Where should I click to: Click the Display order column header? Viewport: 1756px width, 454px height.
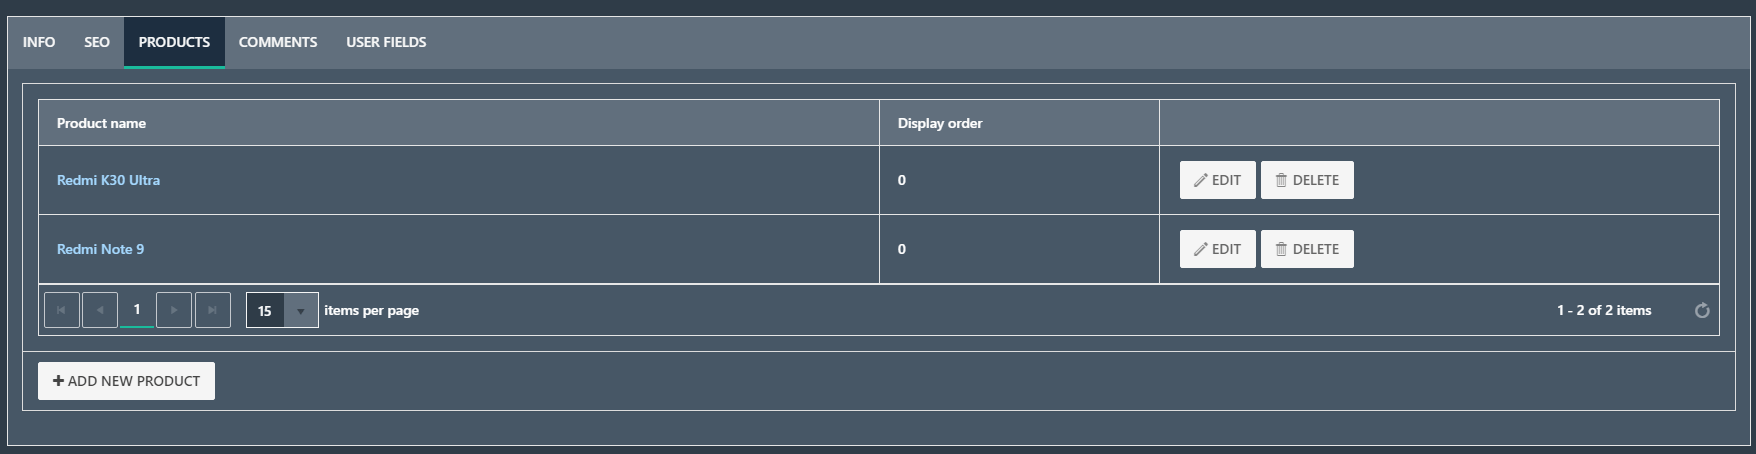pyautogui.click(x=940, y=123)
